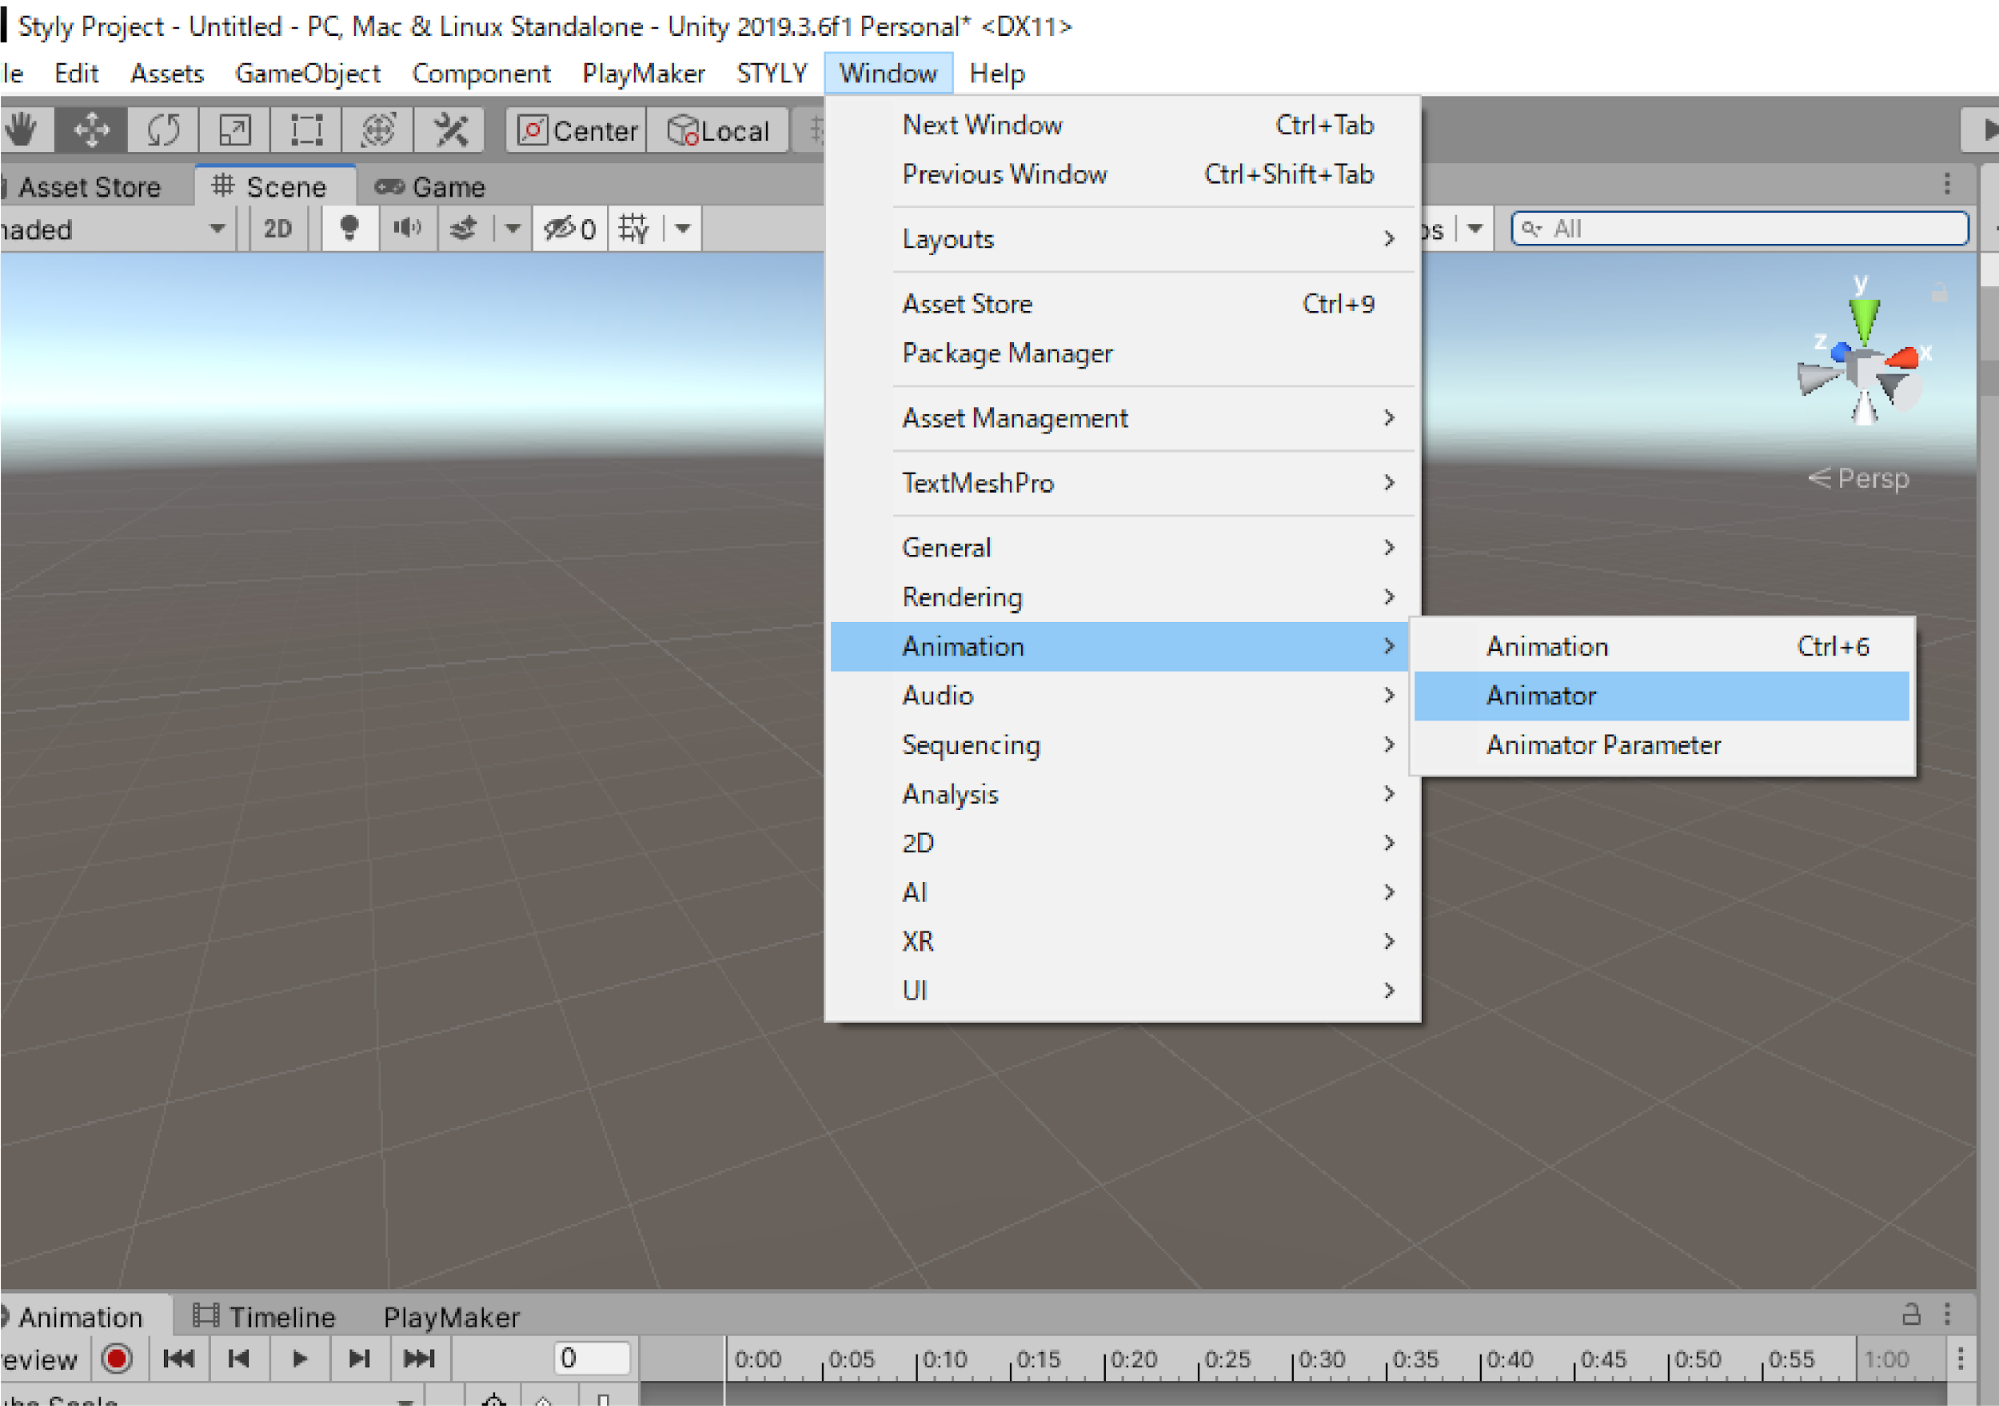Open the Help menu
Screen dimensions: 1999x1406
coord(997,73)
